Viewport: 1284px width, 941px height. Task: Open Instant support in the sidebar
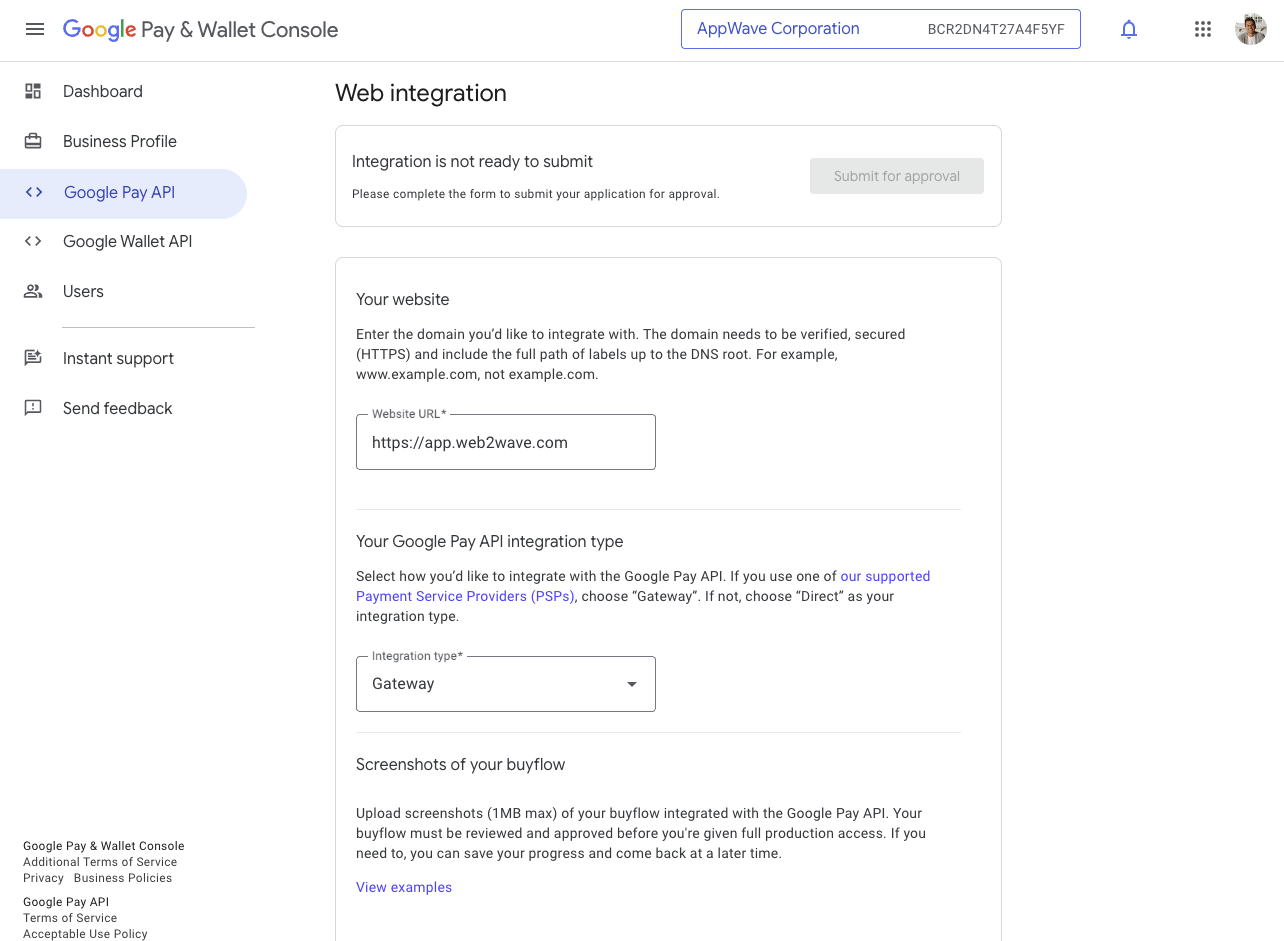[118, 358]
